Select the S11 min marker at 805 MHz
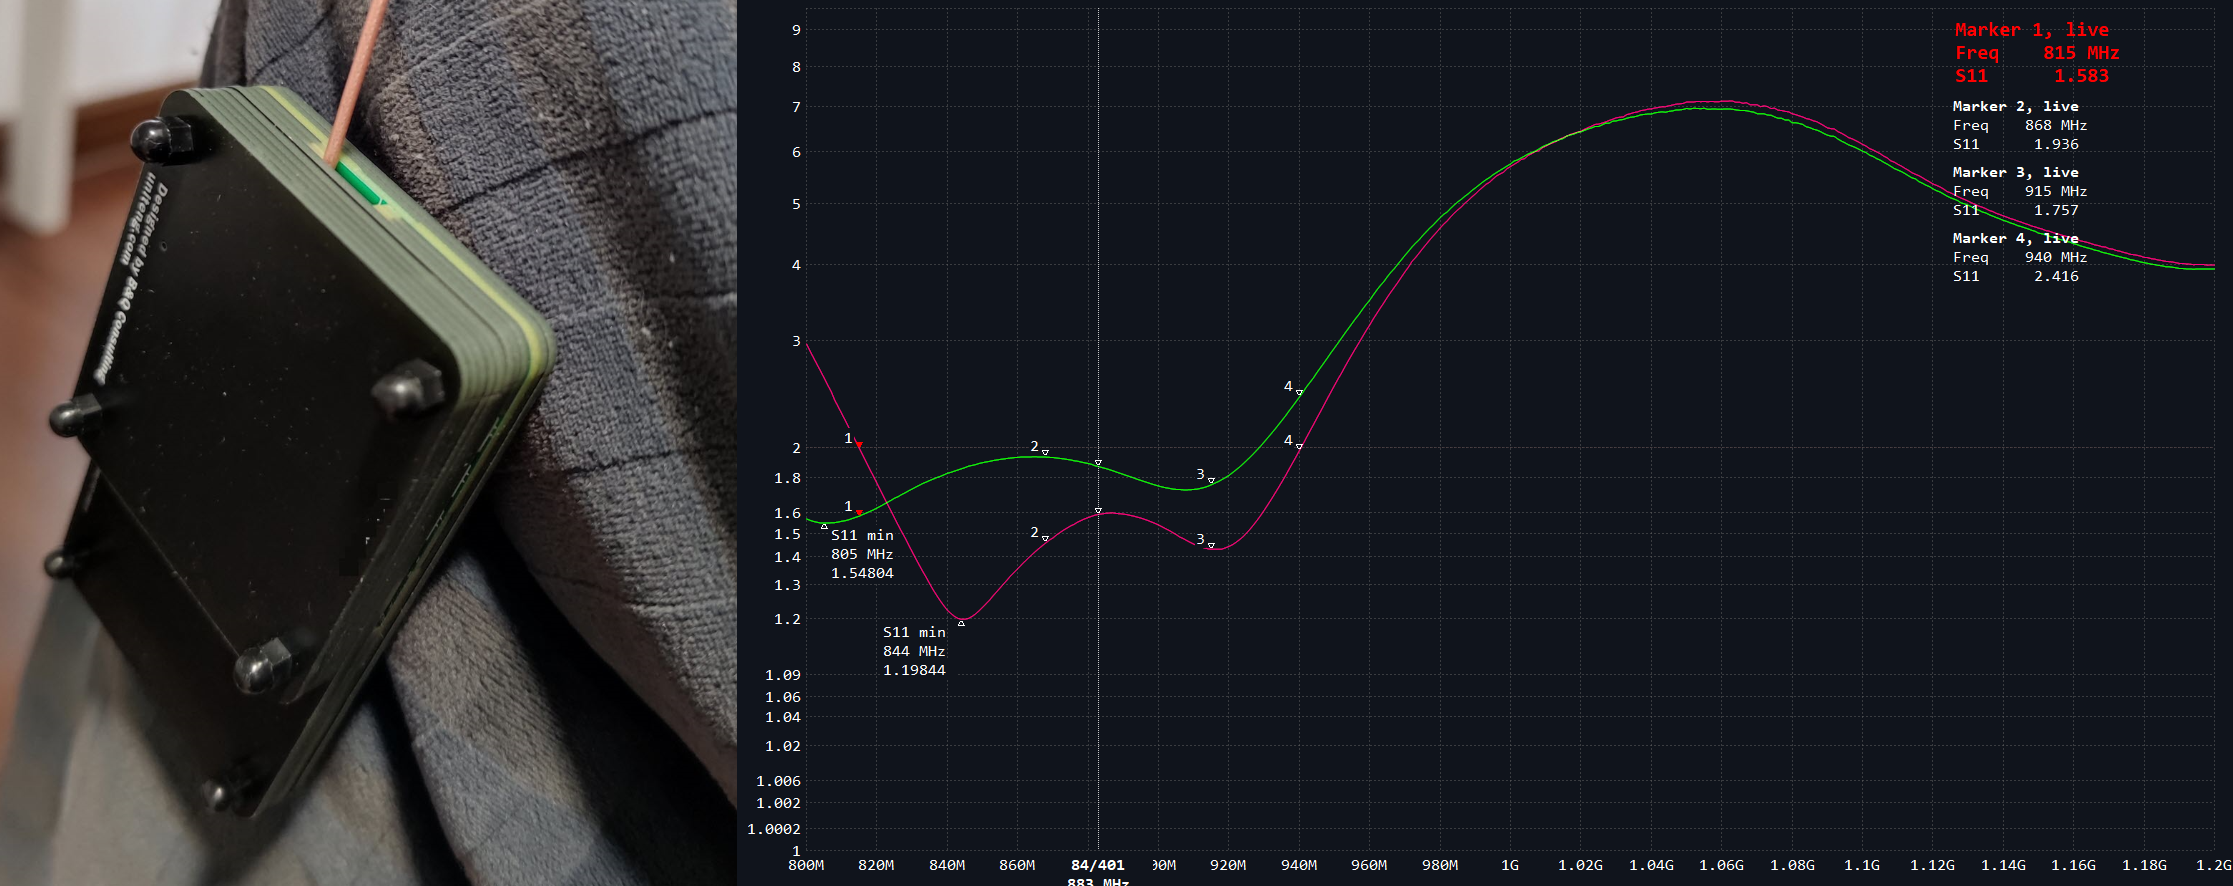 (x=824, y=526)
